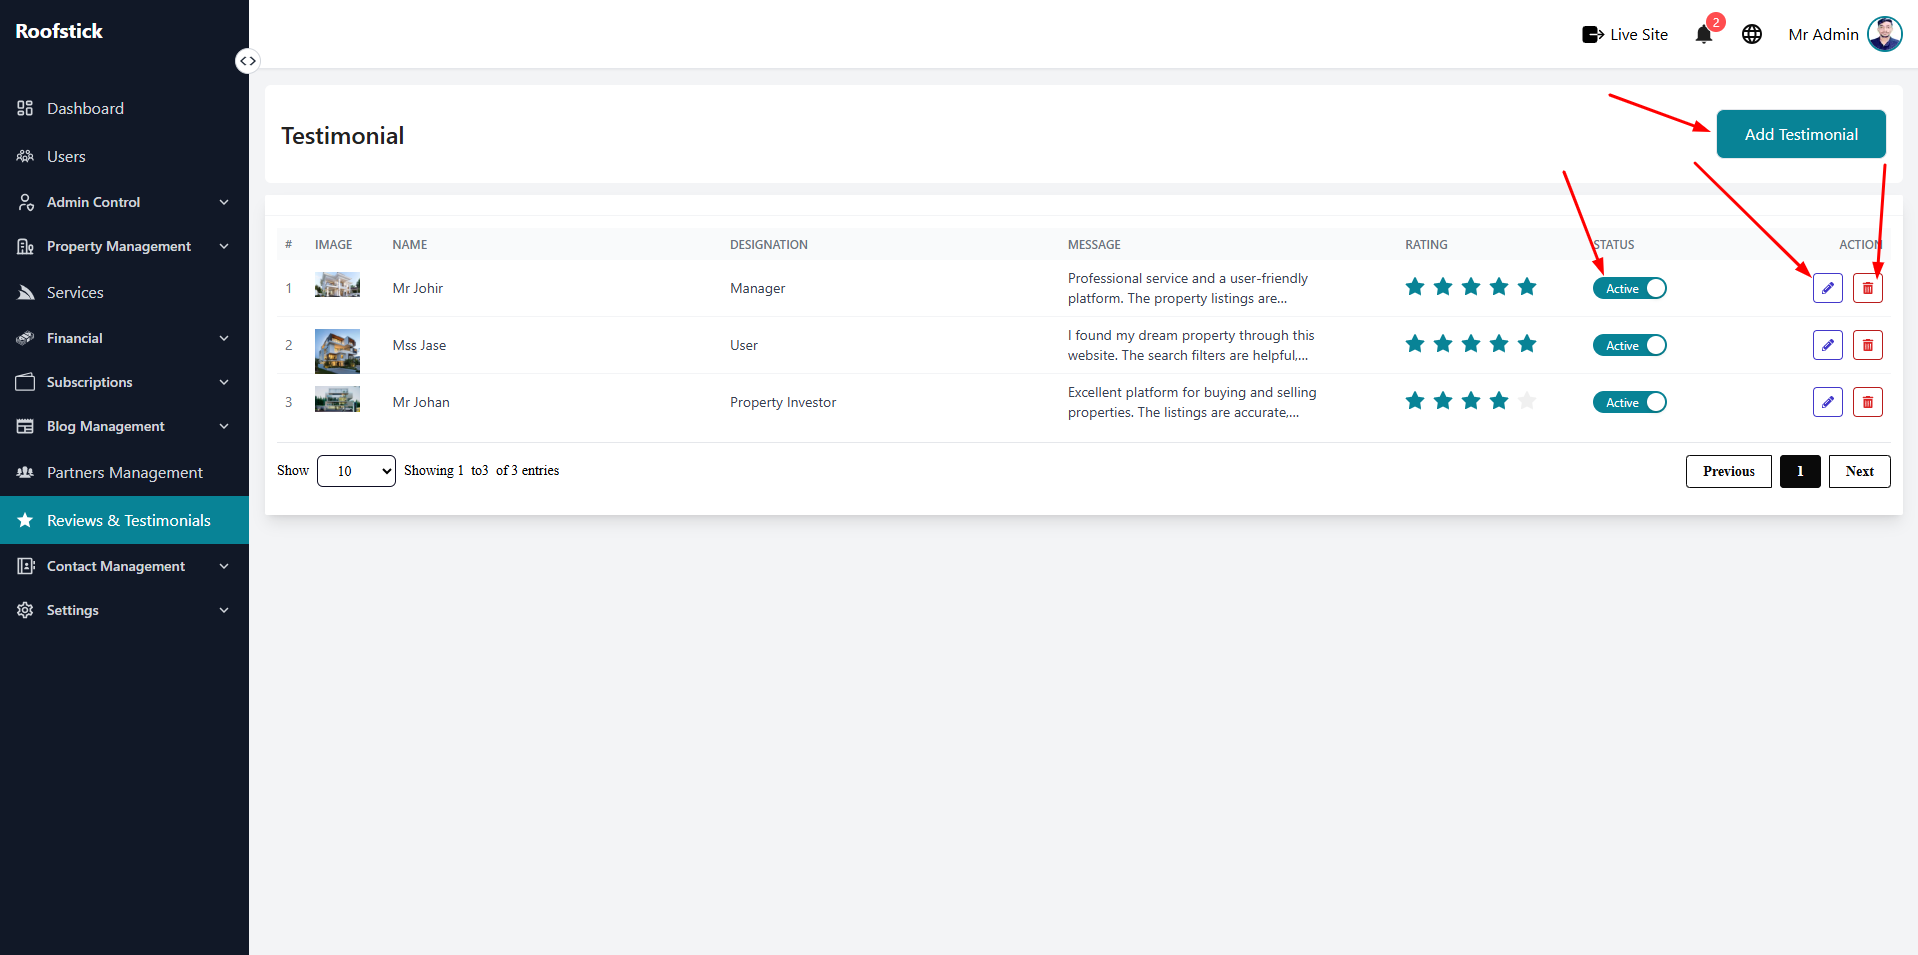
Task: Select Partners Management menu item
Action: pyautogui.click(x=124, y=472)
